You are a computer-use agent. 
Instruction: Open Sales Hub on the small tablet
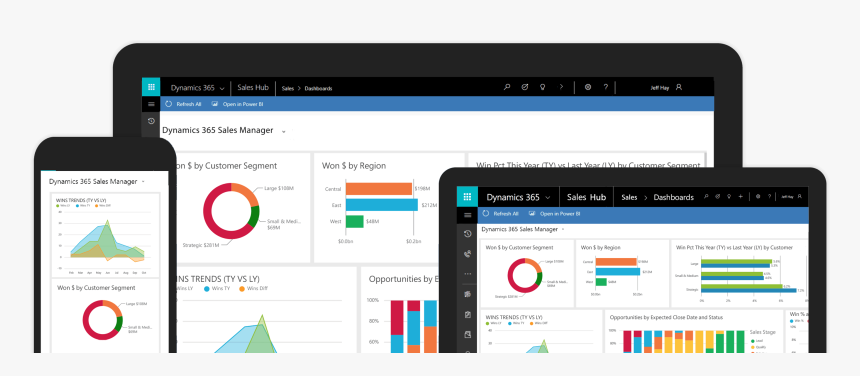click(x=586, y=197)
